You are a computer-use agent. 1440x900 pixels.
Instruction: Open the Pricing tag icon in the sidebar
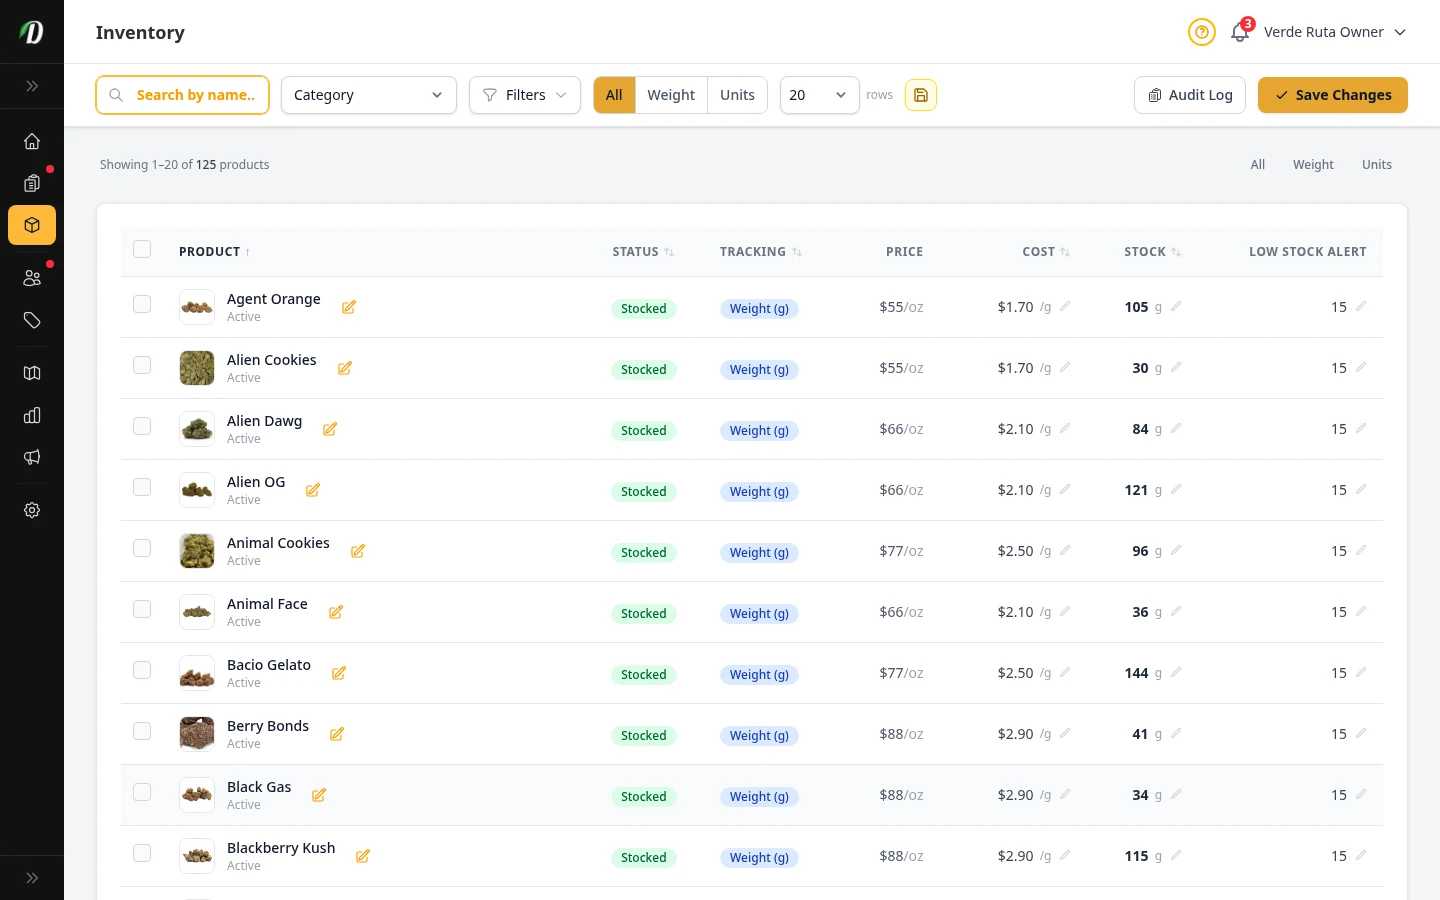32,320
